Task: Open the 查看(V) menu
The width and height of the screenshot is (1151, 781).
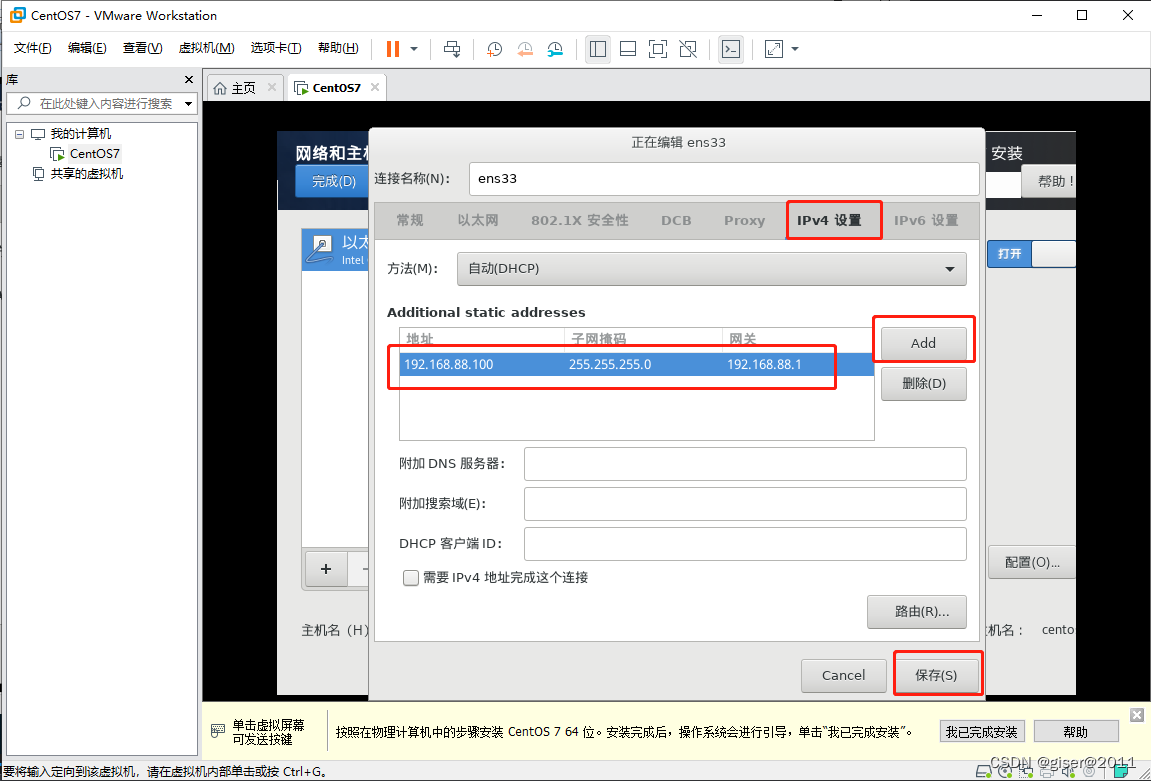Action: tap(142, 48)
